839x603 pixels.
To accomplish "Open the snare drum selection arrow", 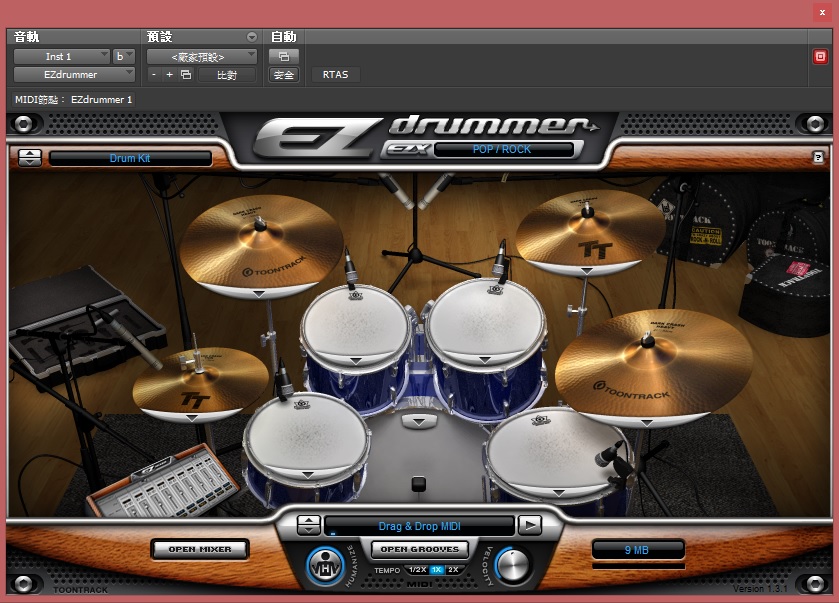I will [x=308, y=475].
